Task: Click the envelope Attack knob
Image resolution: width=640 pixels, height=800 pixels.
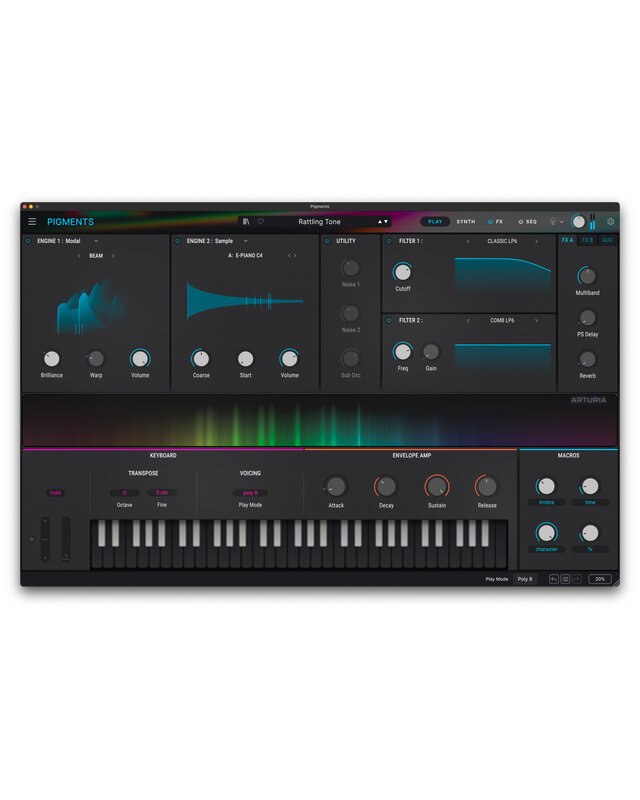Action: 336,487
